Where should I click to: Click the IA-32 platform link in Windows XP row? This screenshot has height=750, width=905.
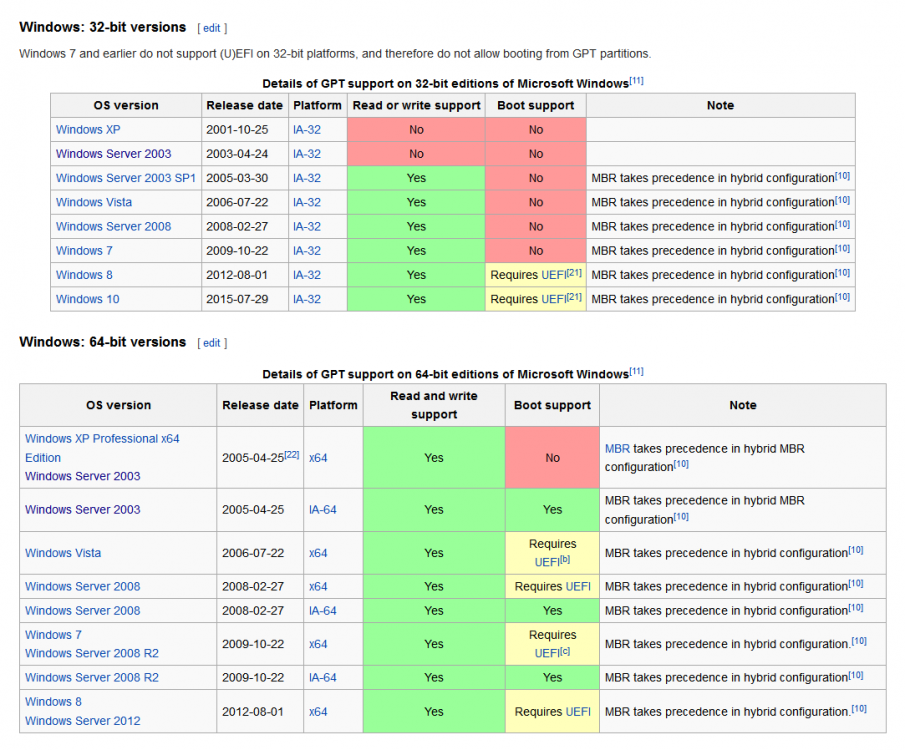point(307,130)
